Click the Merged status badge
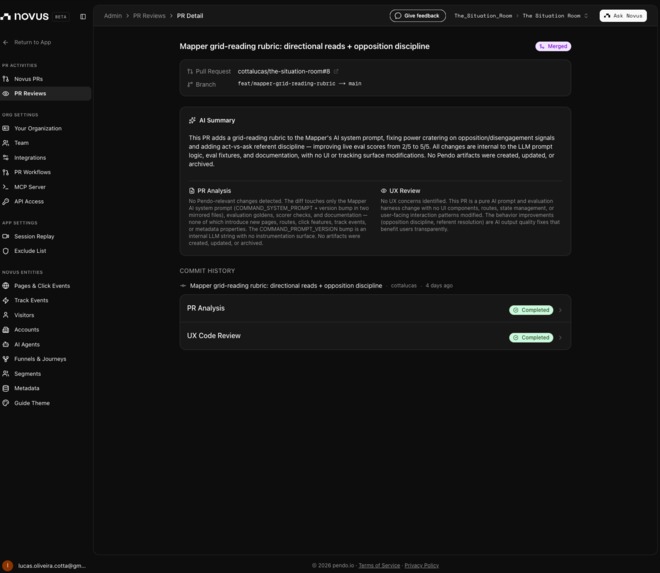Screen dimensions: 660x573 point(553,46)
